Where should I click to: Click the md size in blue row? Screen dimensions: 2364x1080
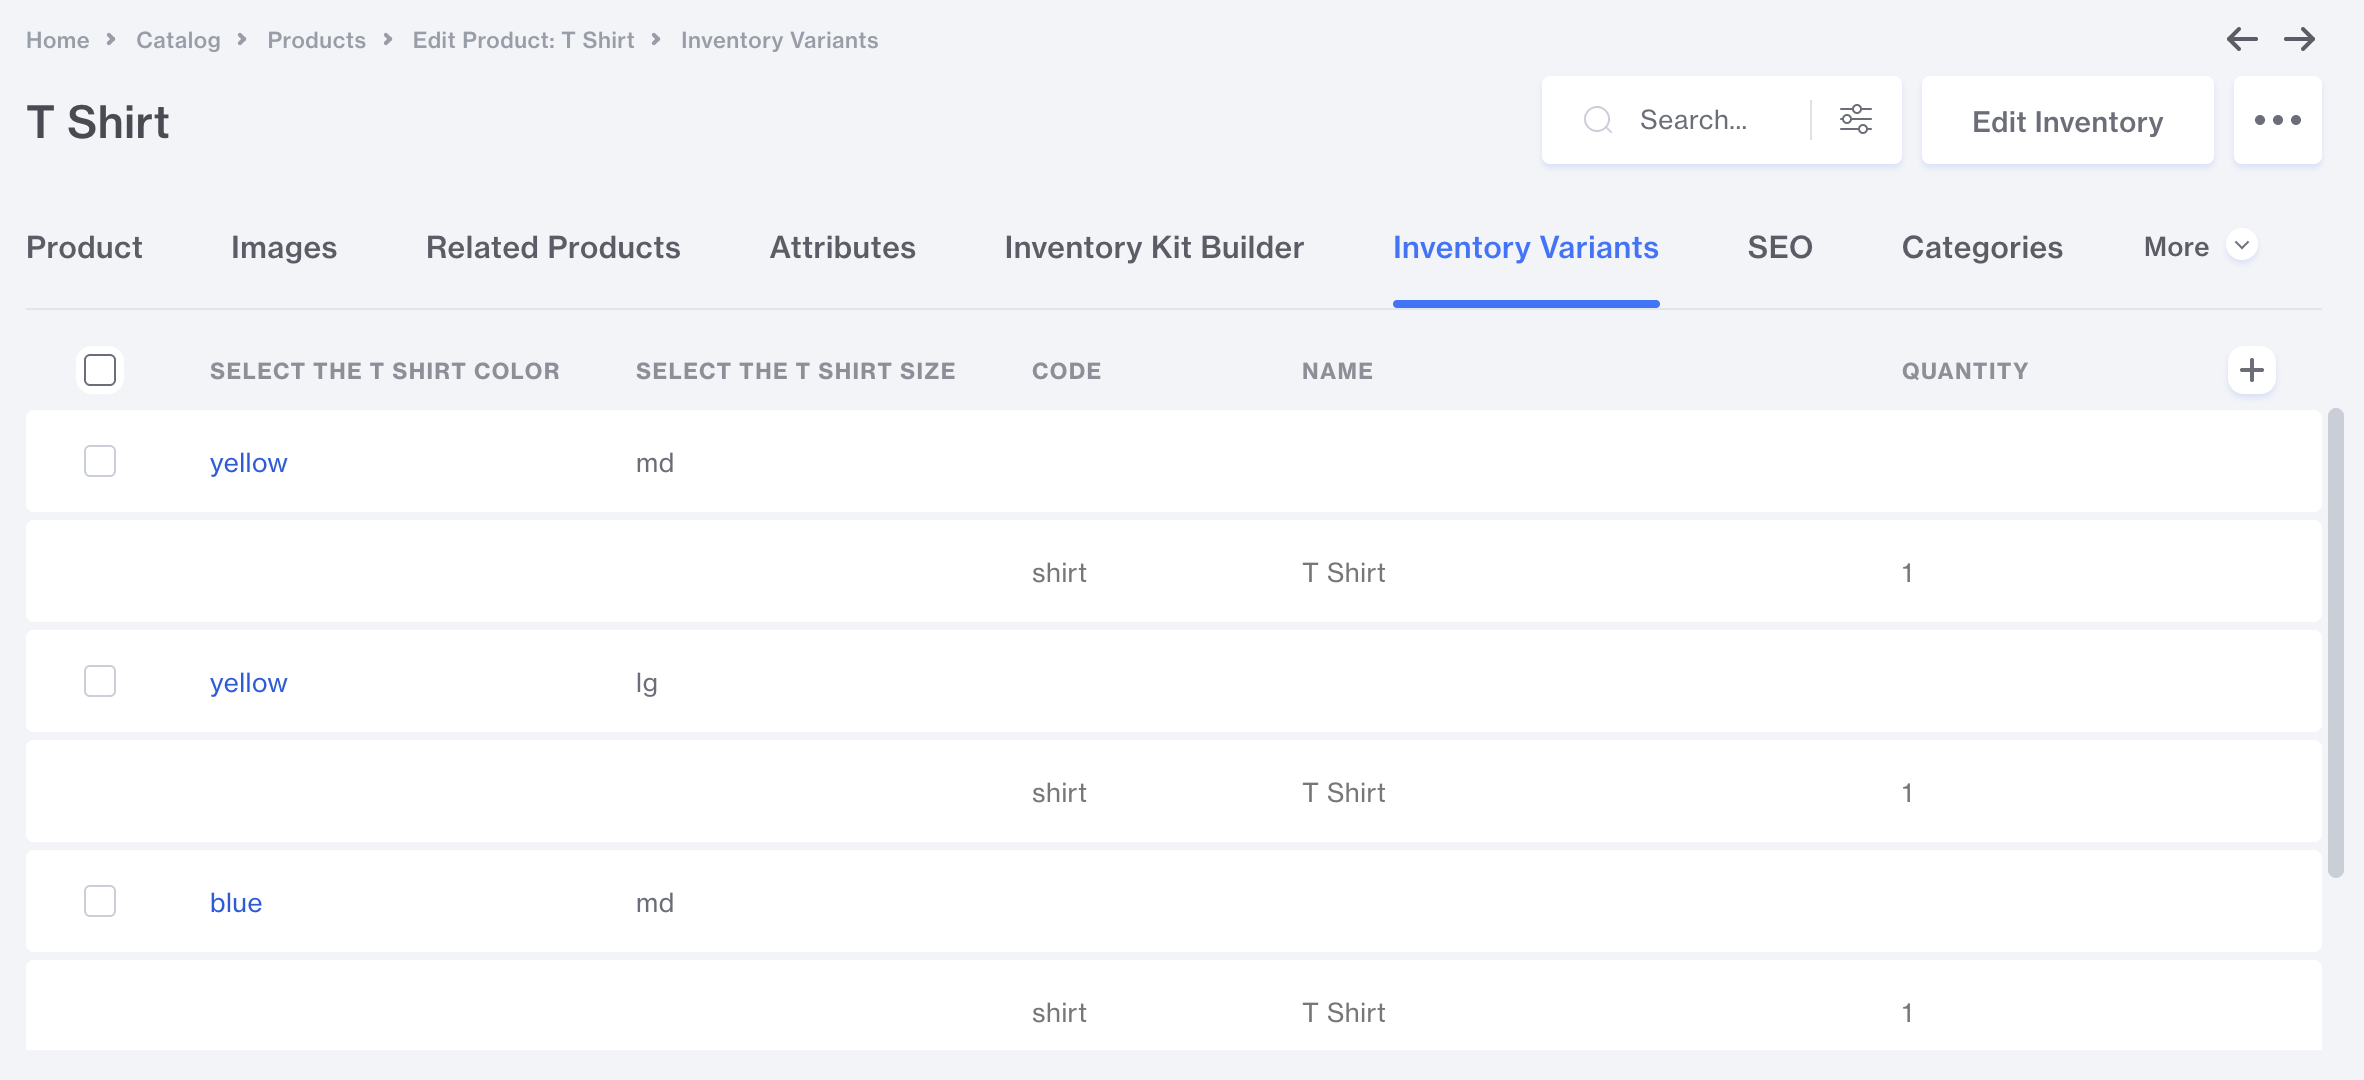[654, 903]
